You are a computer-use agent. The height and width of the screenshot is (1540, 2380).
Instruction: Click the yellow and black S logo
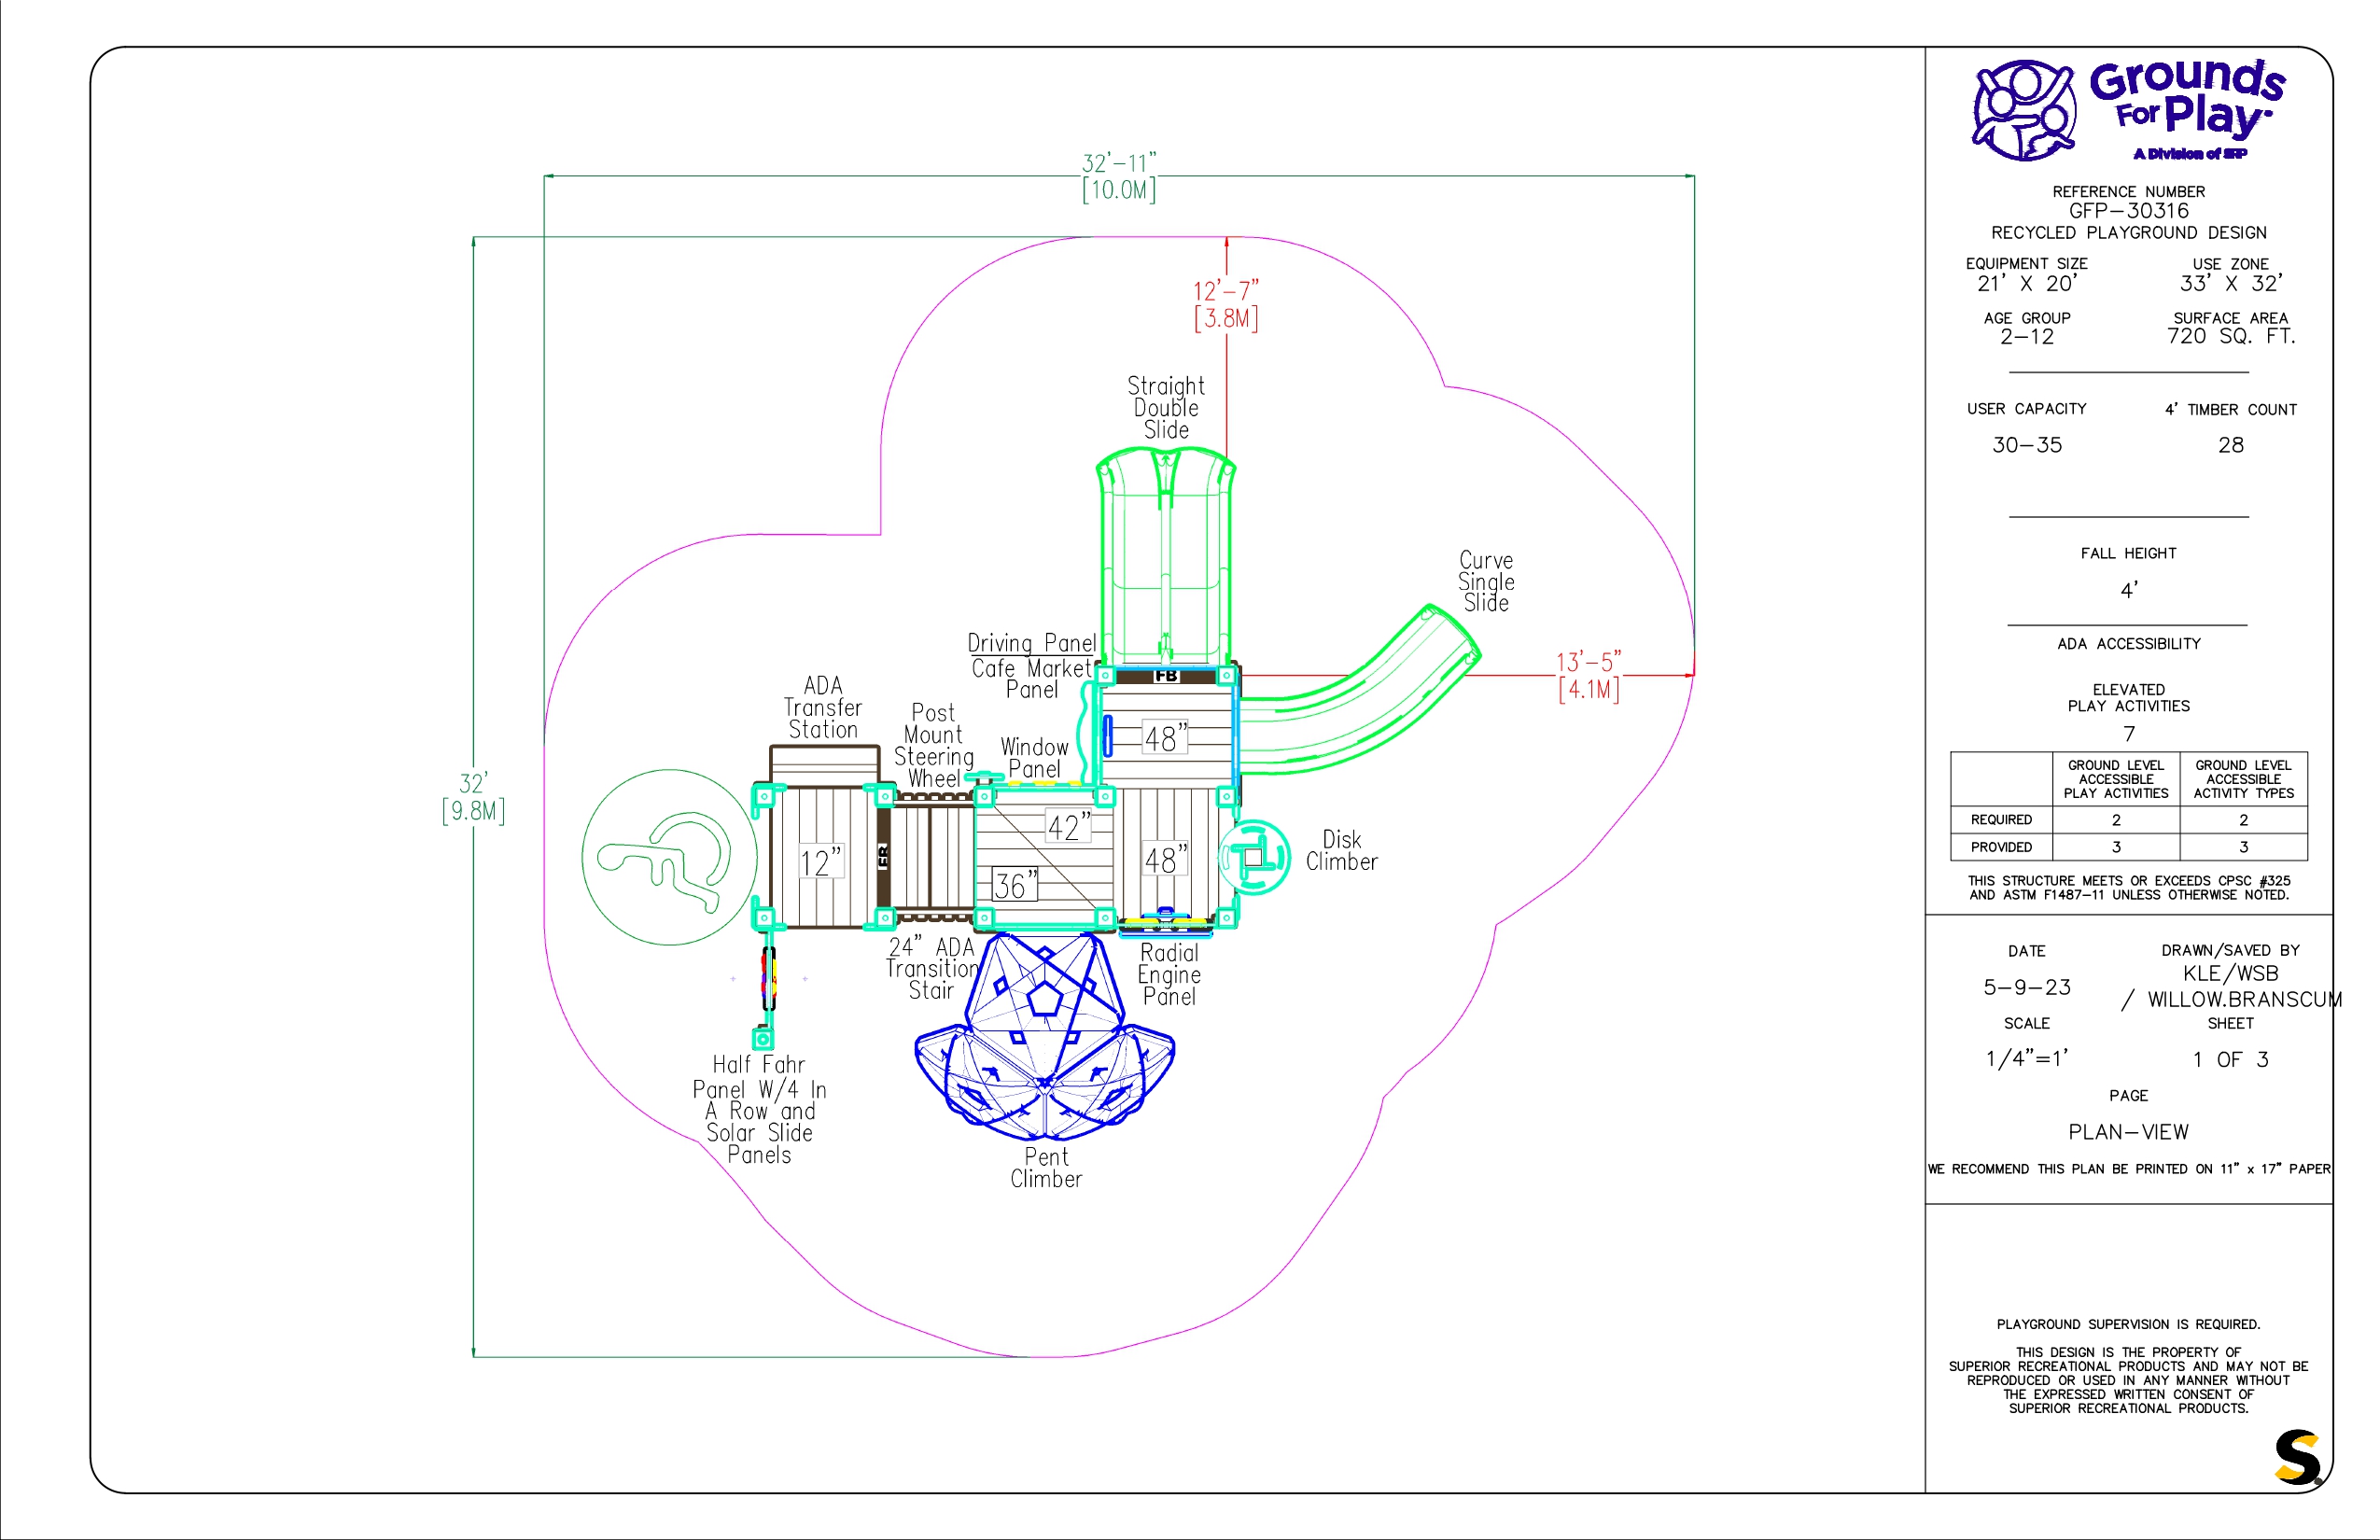(x=2298, y=1458)
